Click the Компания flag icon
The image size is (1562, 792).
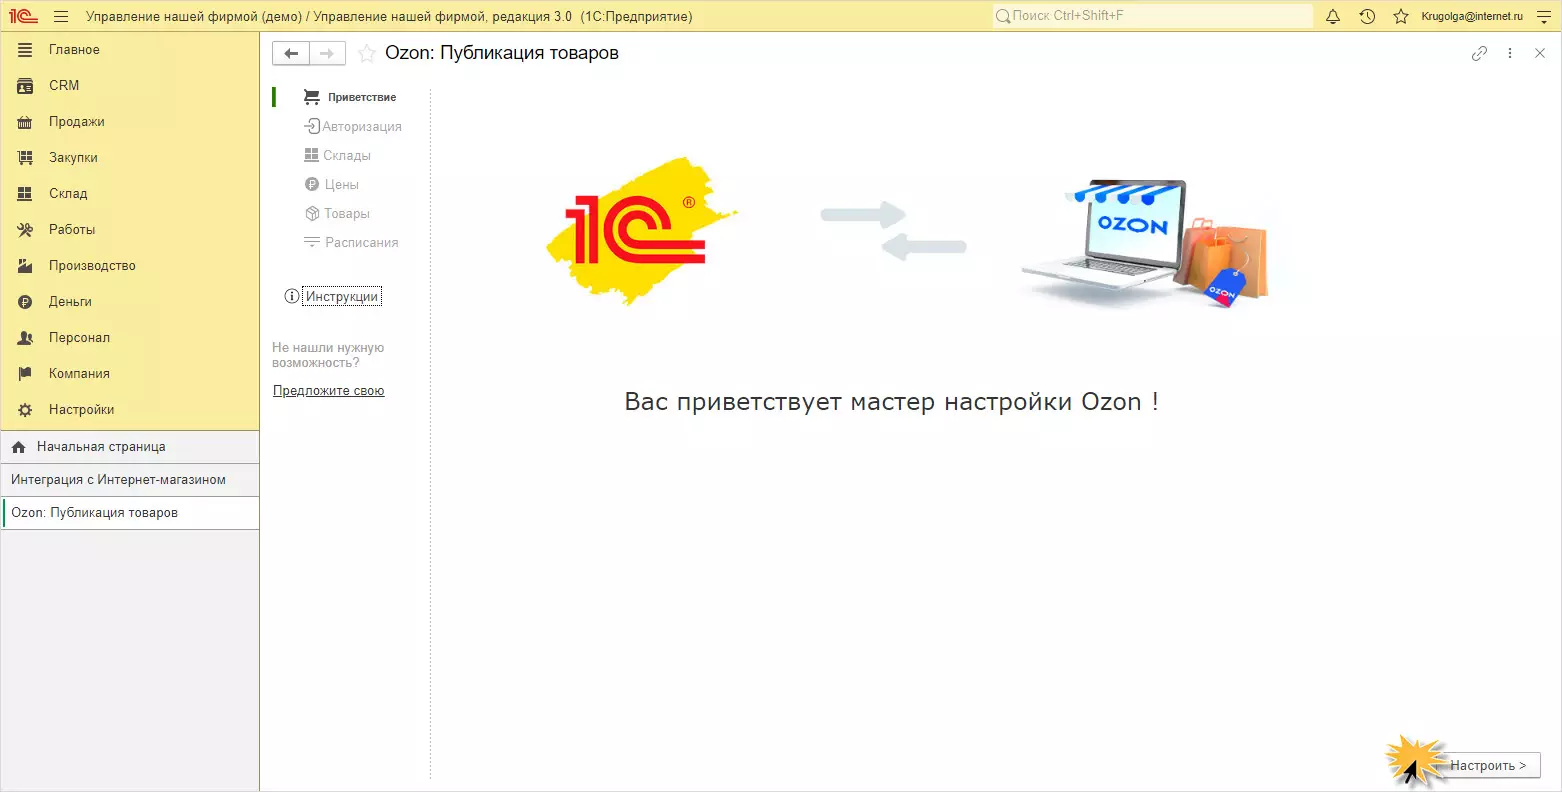(26, 373)
